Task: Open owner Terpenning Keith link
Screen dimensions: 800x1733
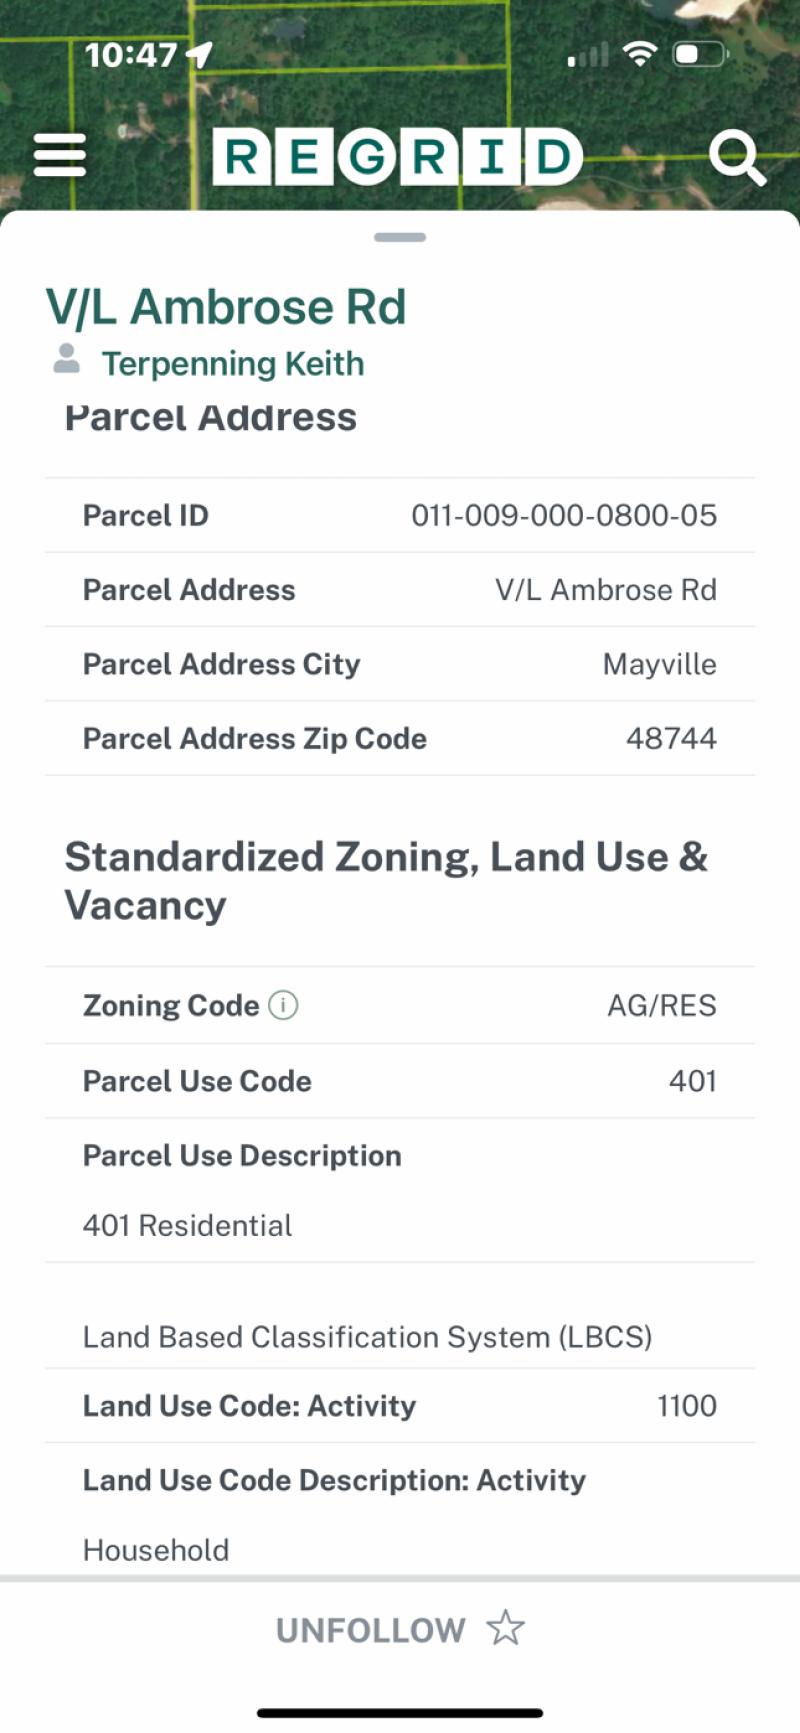Action: (x=233, y=363)
